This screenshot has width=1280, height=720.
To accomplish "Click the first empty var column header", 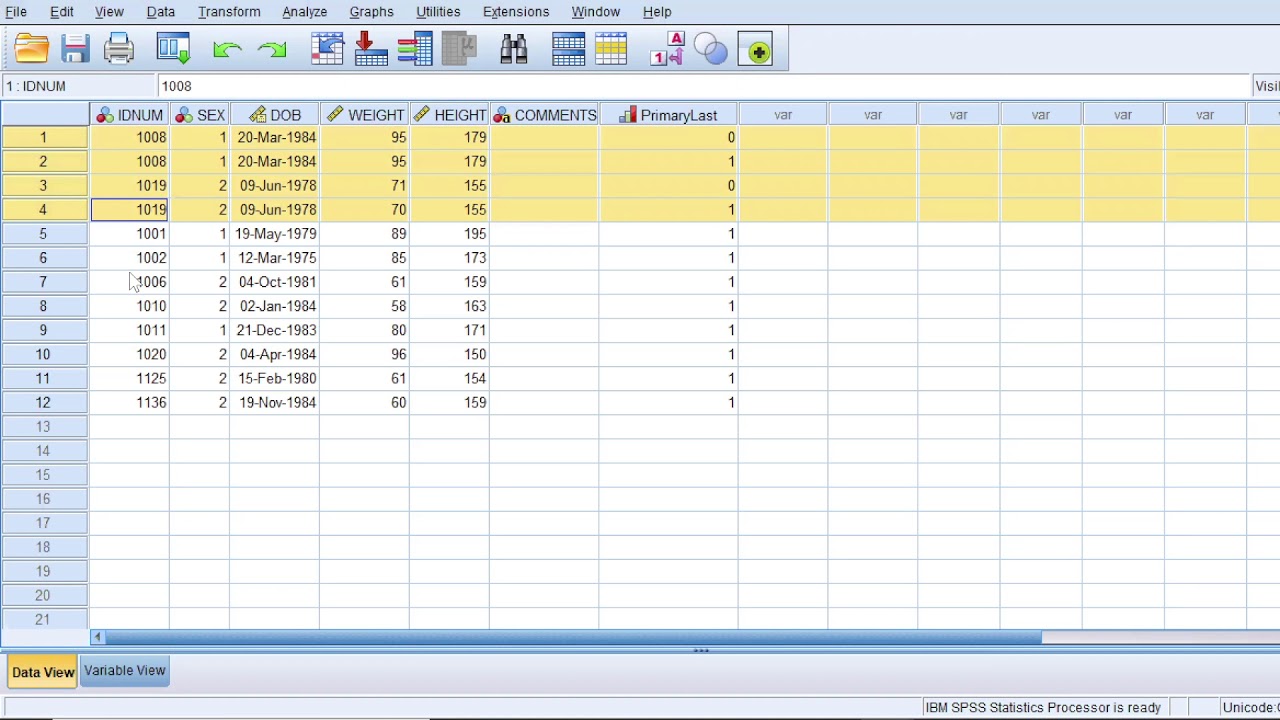I will click(783, 115).
